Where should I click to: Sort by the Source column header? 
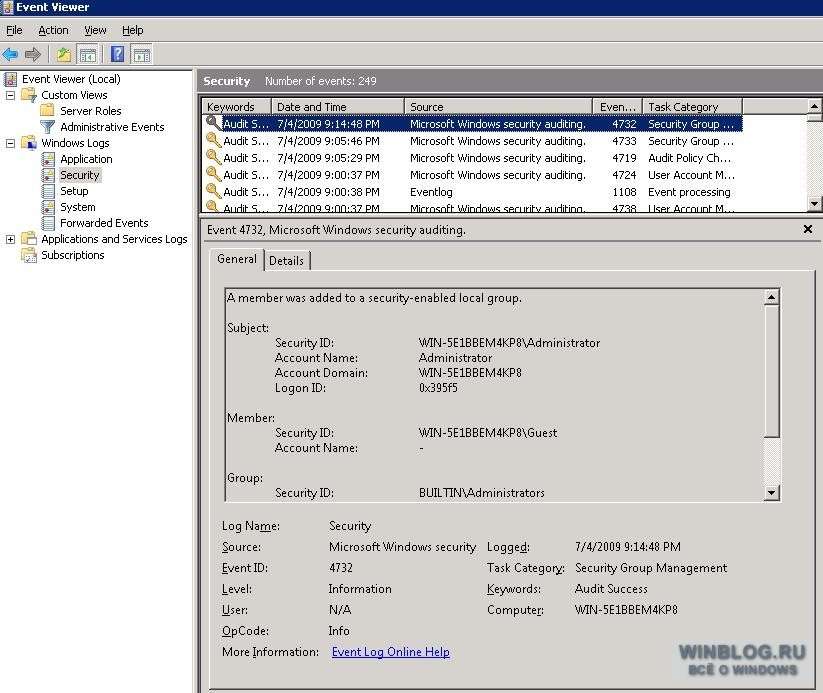(498, 107)
